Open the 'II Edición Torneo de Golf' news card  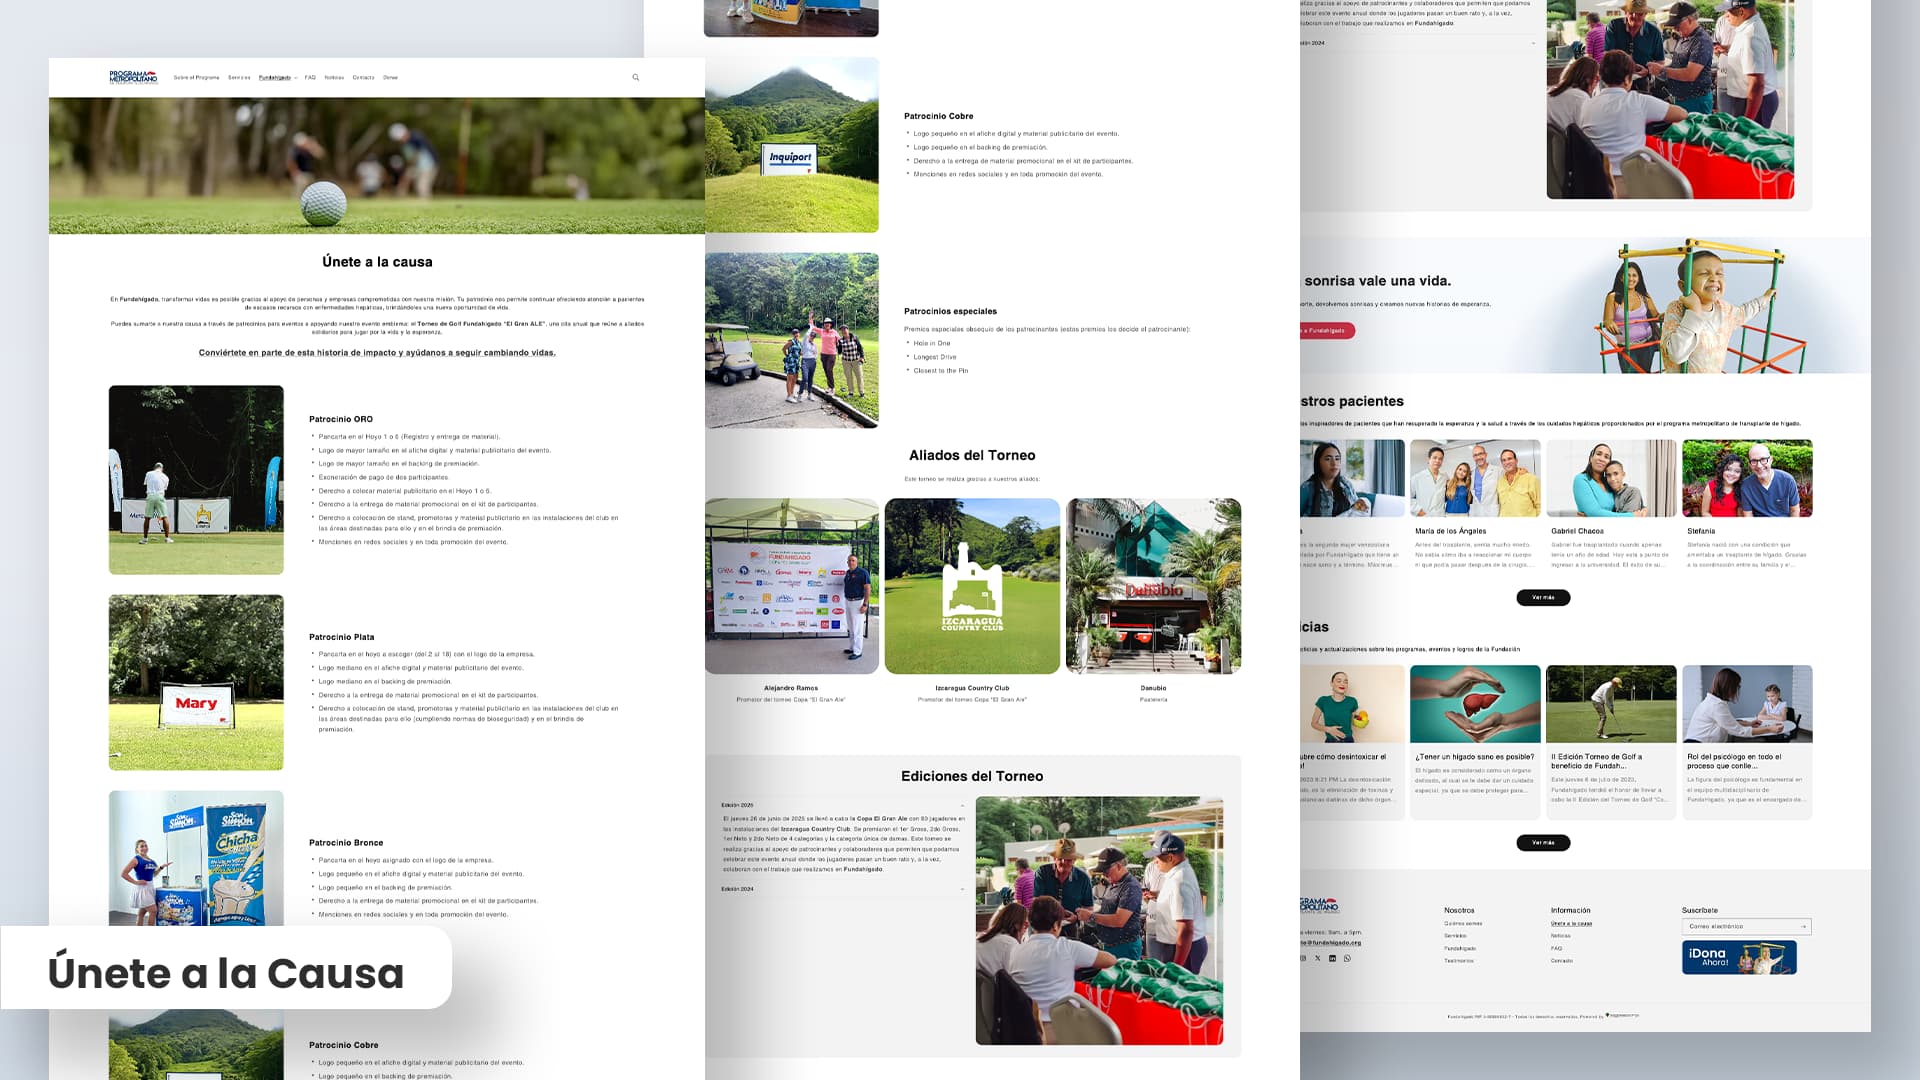[x=1611, y=743]
